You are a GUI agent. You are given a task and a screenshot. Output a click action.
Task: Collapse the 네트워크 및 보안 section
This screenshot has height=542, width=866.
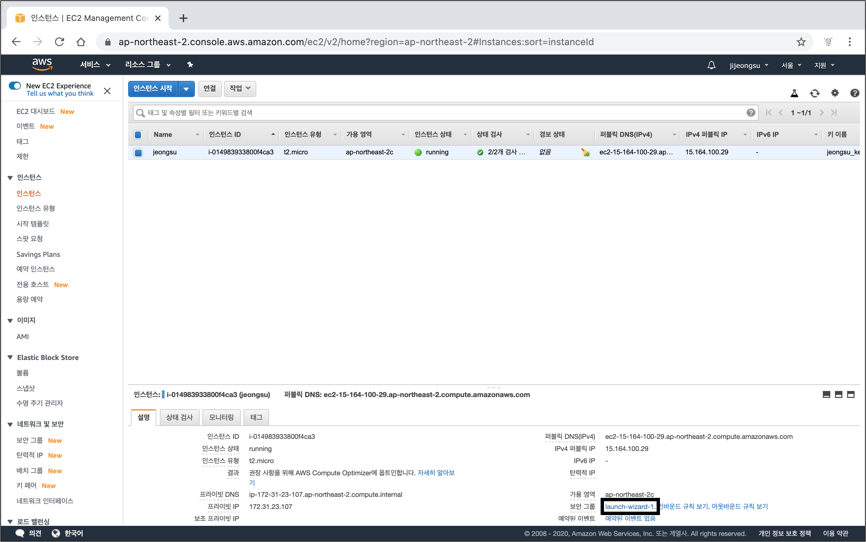pyautogui.click(x=10, y=424)
